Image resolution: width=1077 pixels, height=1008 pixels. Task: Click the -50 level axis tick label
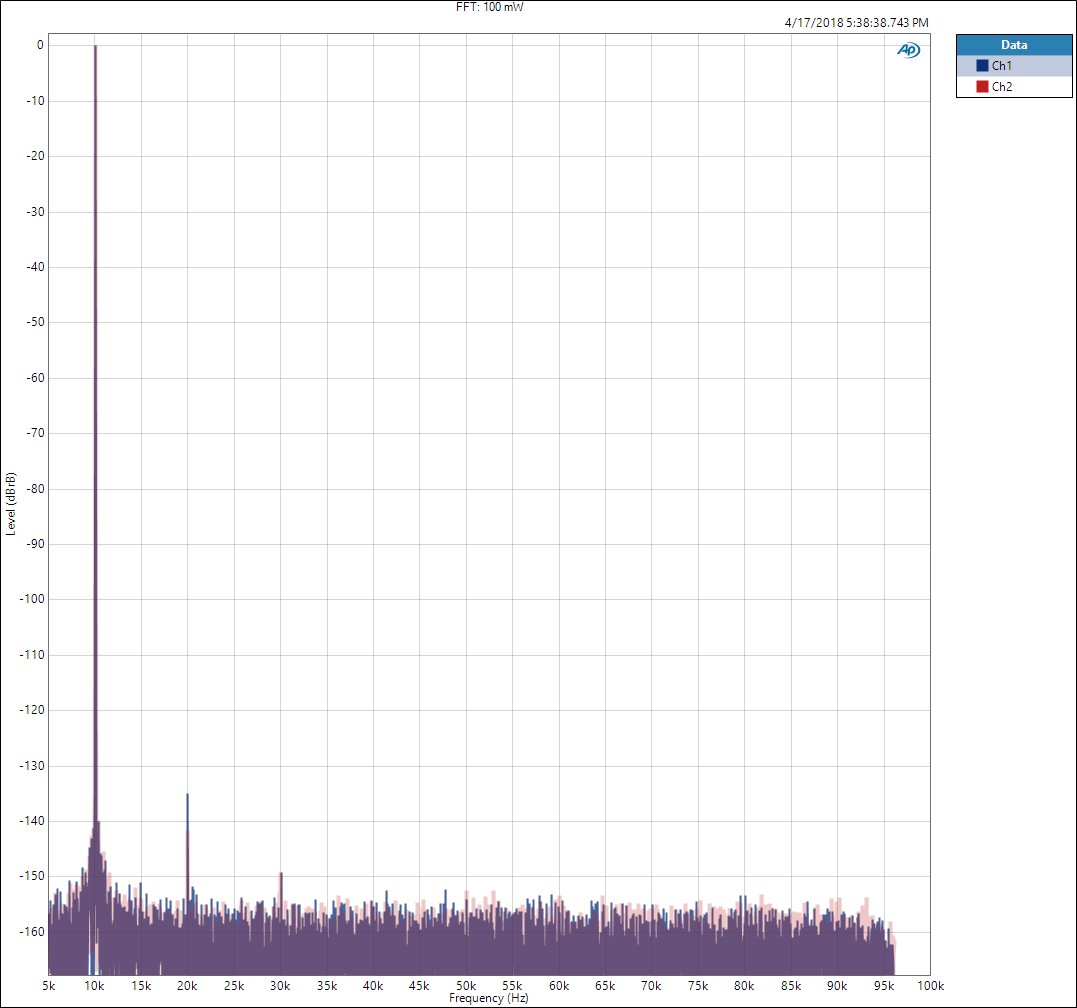click(34, 322)
